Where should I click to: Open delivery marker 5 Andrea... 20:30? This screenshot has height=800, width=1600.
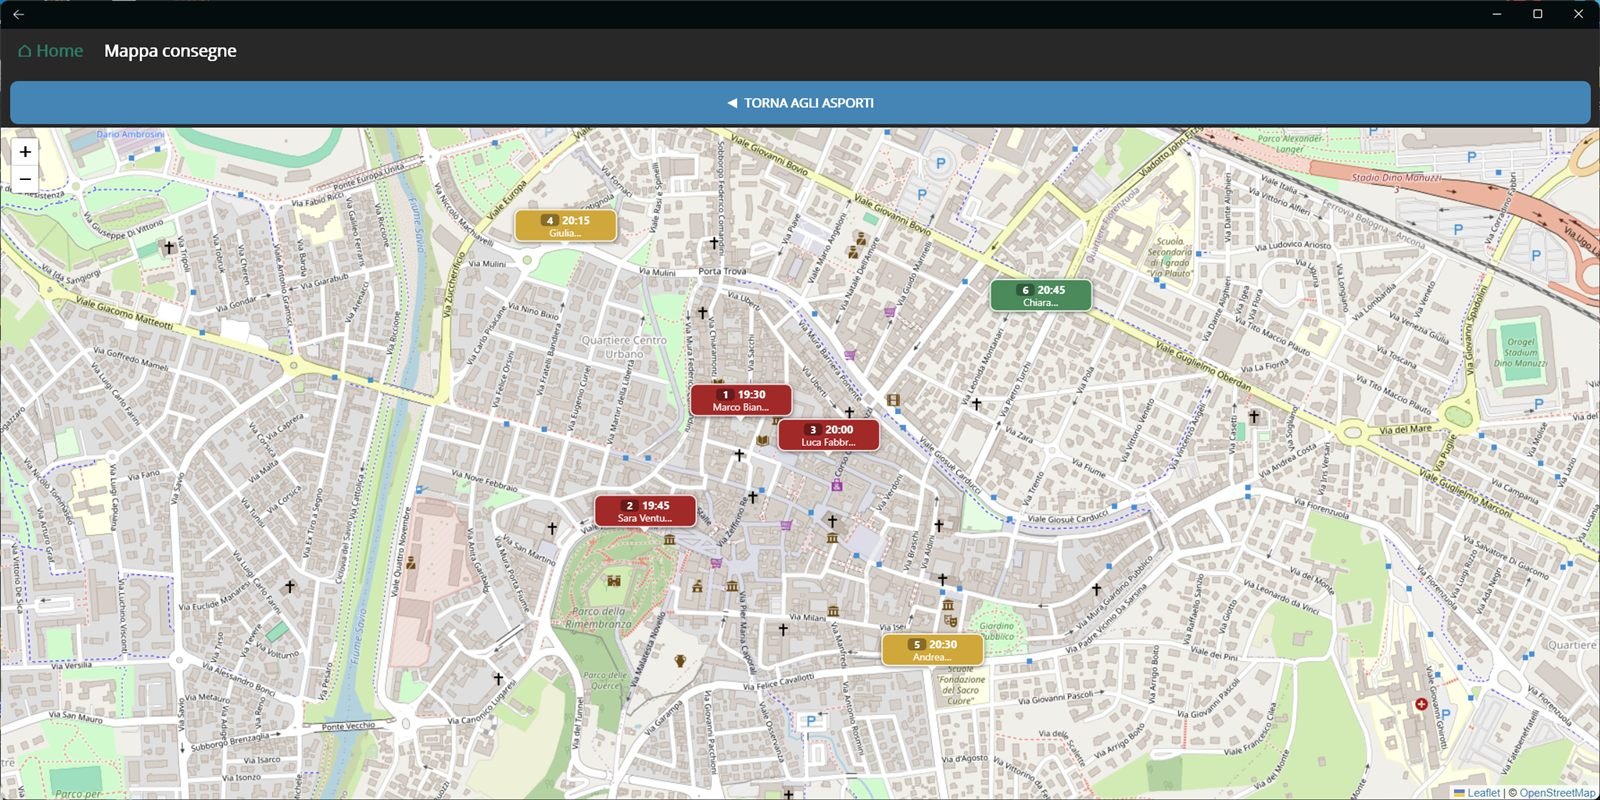pos(932,650)
